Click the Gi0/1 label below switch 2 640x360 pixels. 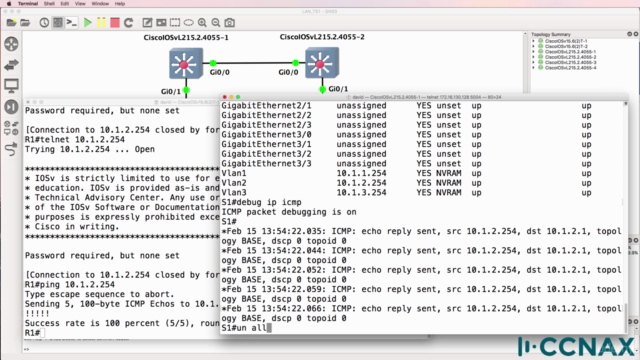point(338,89)
